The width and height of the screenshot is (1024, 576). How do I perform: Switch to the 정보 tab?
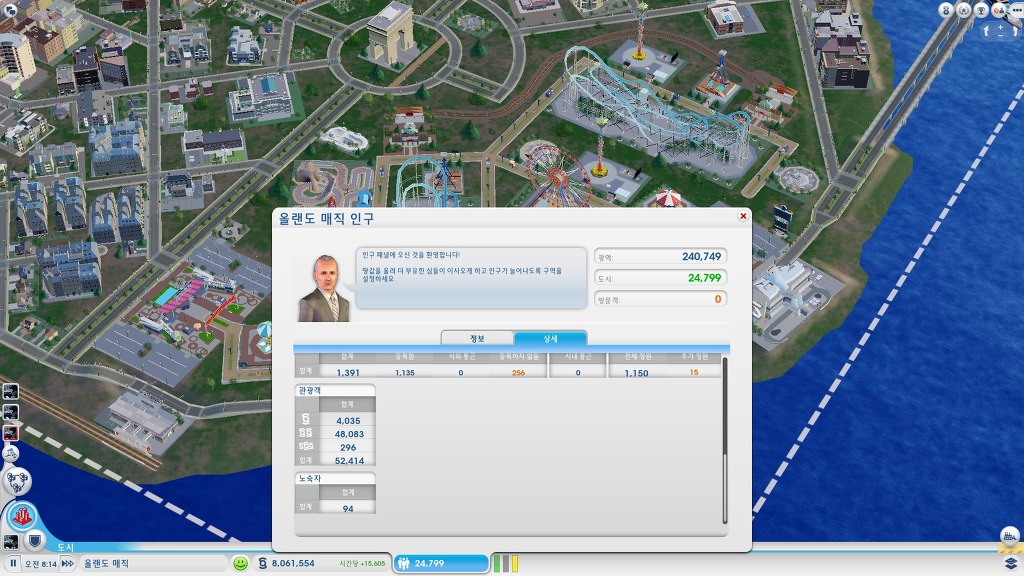[477, 338]
